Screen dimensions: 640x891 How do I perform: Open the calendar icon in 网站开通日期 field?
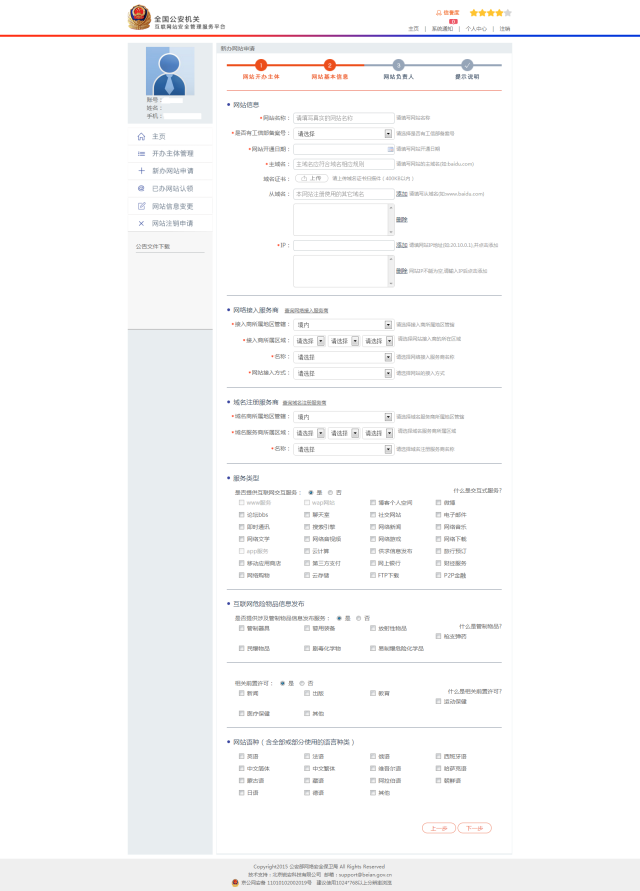point(388,149)
